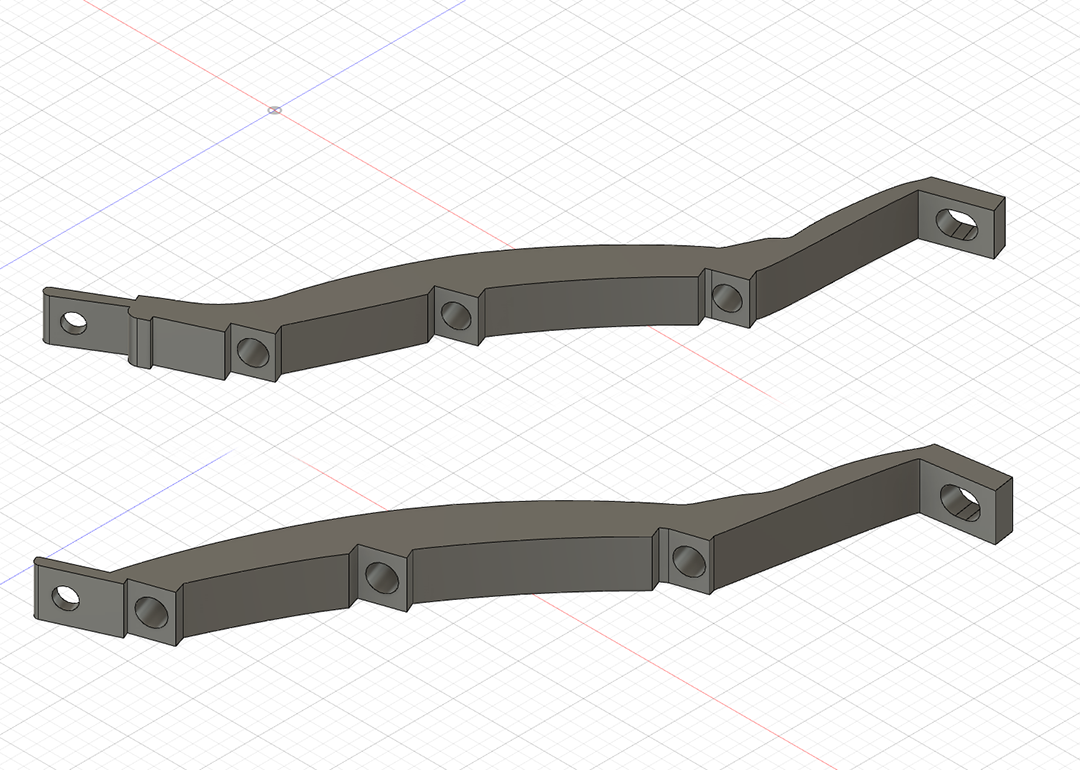This screenshot has height=770, width=1080.
Task: Click the small hole on upper bracket's left tab
Action: [x=74, y=323]
